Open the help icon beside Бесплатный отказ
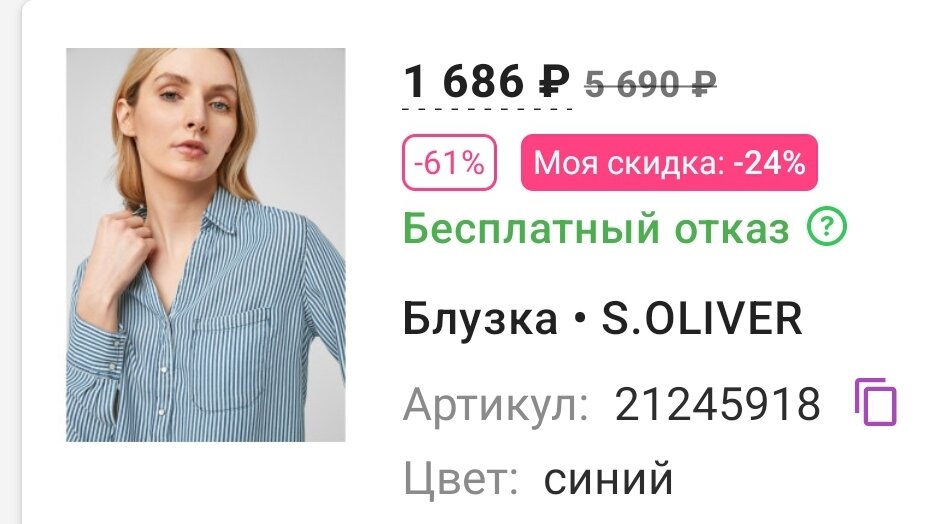This screenshot has width=948, height=524. [x=827, y=227]
